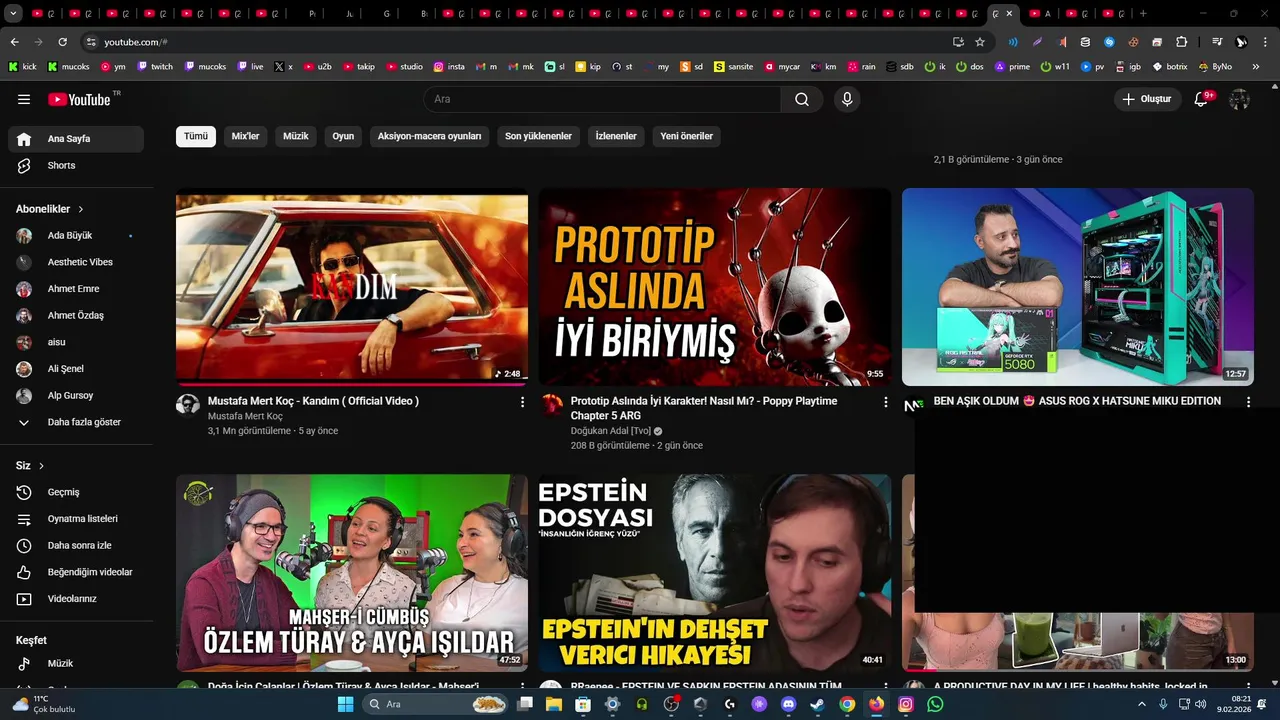Open Geçmiş history in sidebar

(x=76, y=492)
